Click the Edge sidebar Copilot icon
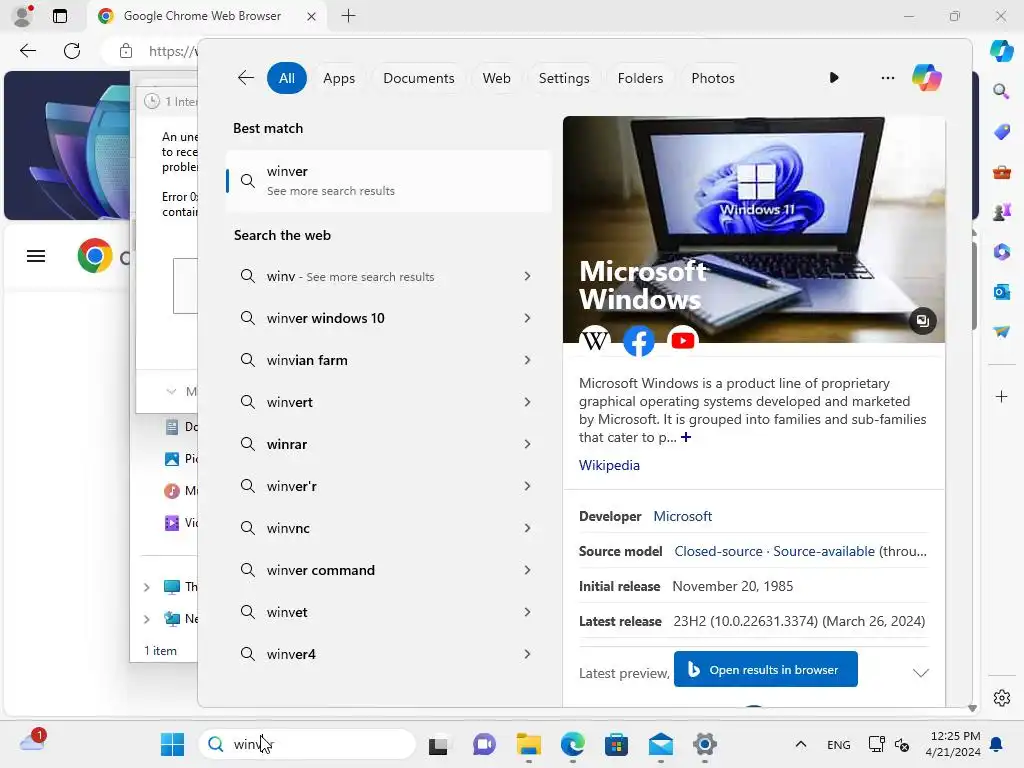1024x768 pixels. (1001, 51)
